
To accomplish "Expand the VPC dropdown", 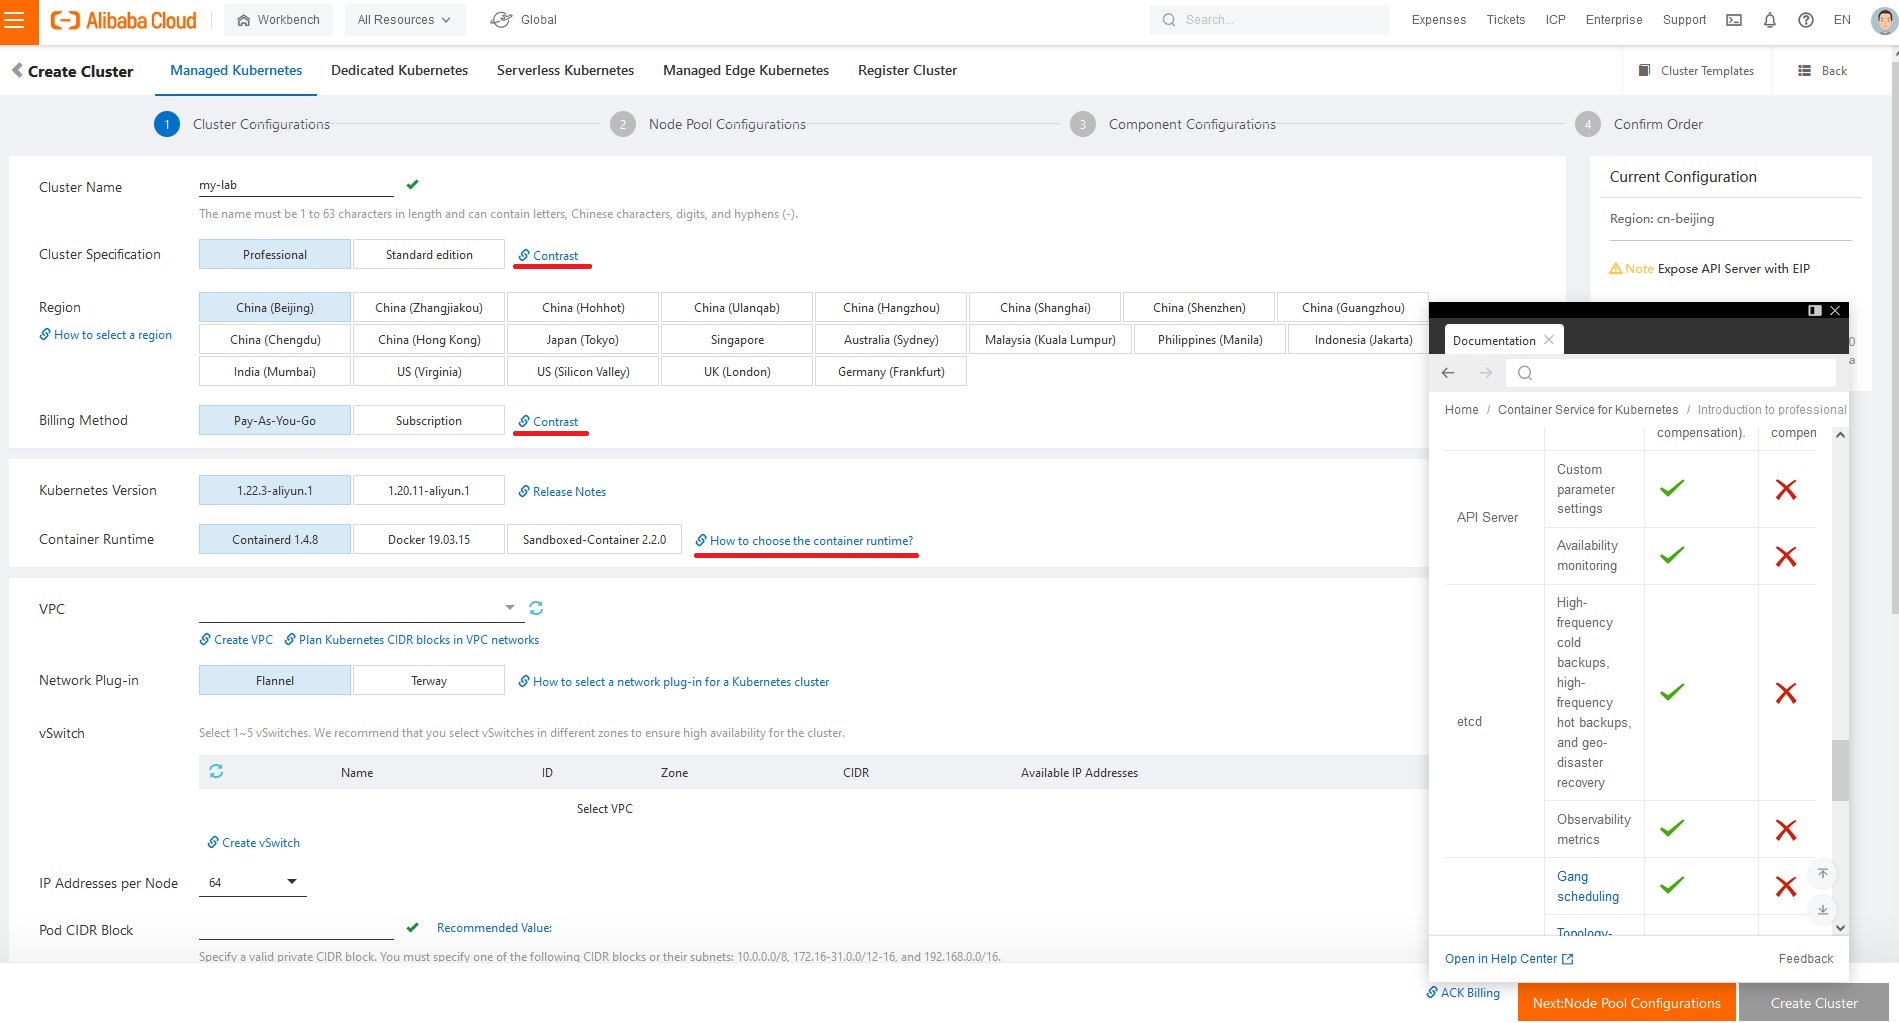I will pyautogui.click(x=509, y=608).
